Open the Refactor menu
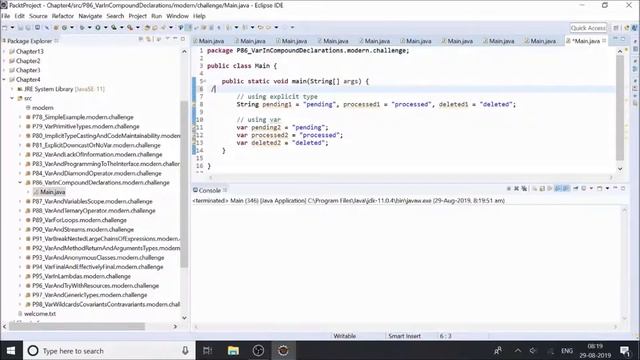The height and width of the screenshot is (360, 640). pyautogui.click(x=62, y=16)
